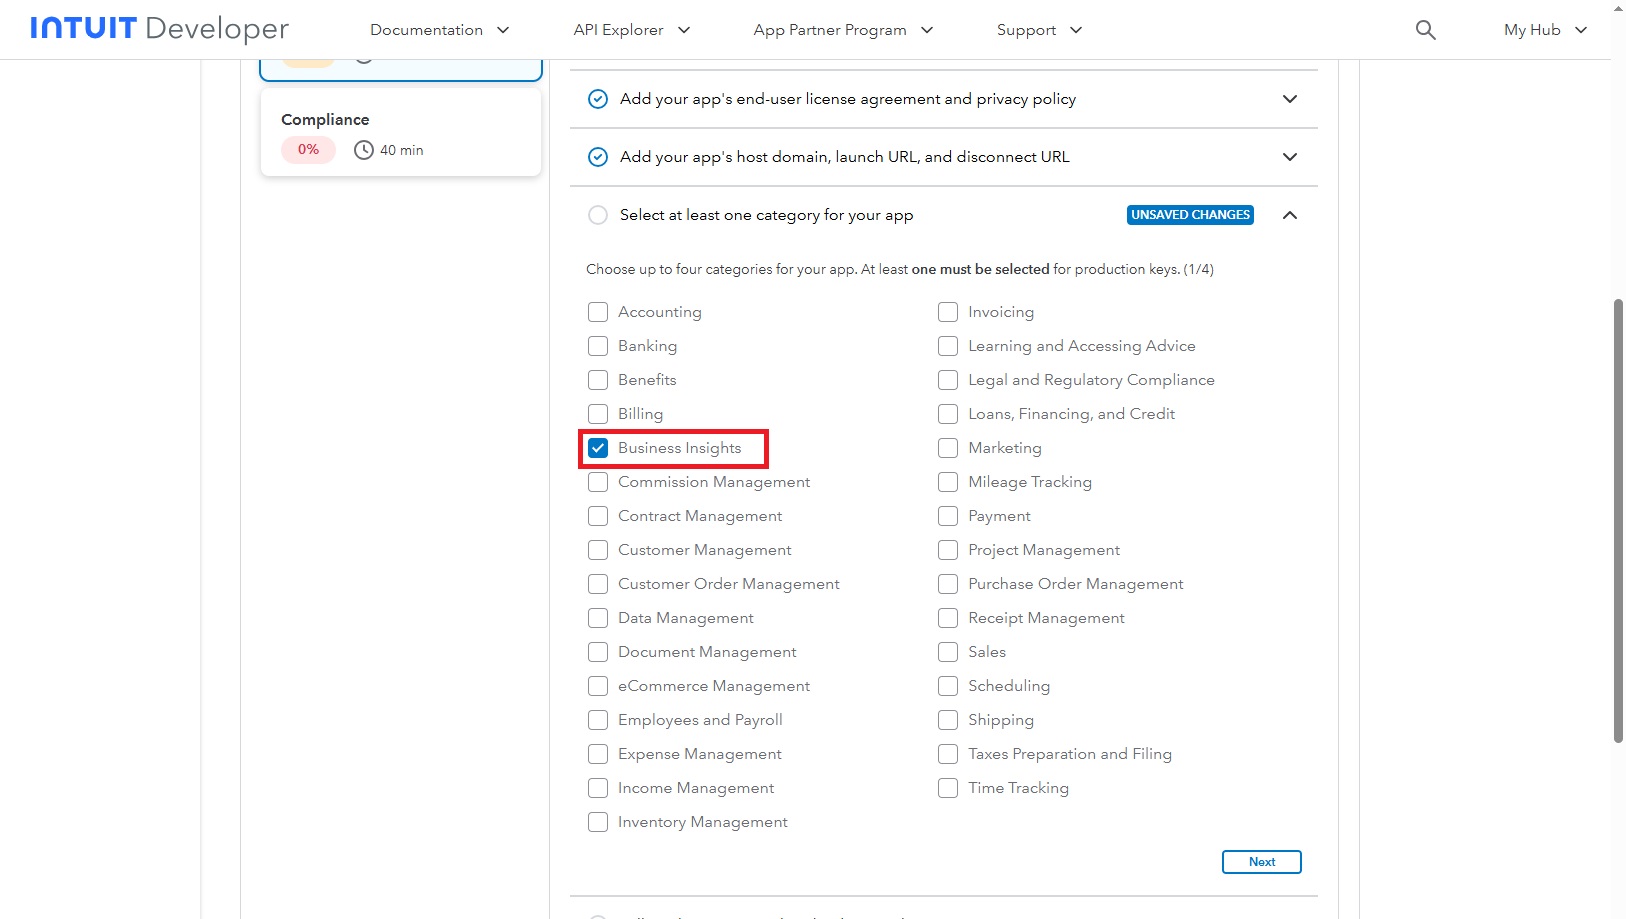The height and width of the screenshot is (919, 1626).
Task: Check the Accounting category checkbox
Action: tap(598, 312)
